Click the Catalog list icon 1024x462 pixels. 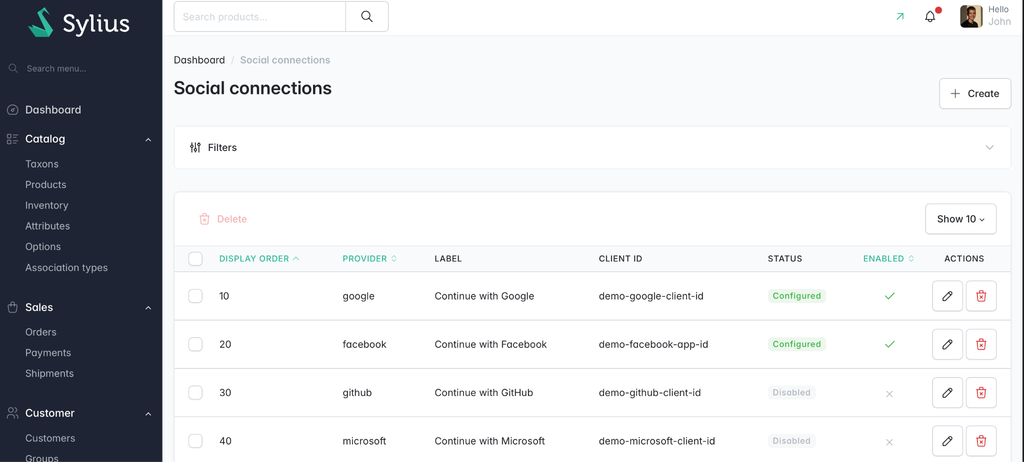coord(12,139)
